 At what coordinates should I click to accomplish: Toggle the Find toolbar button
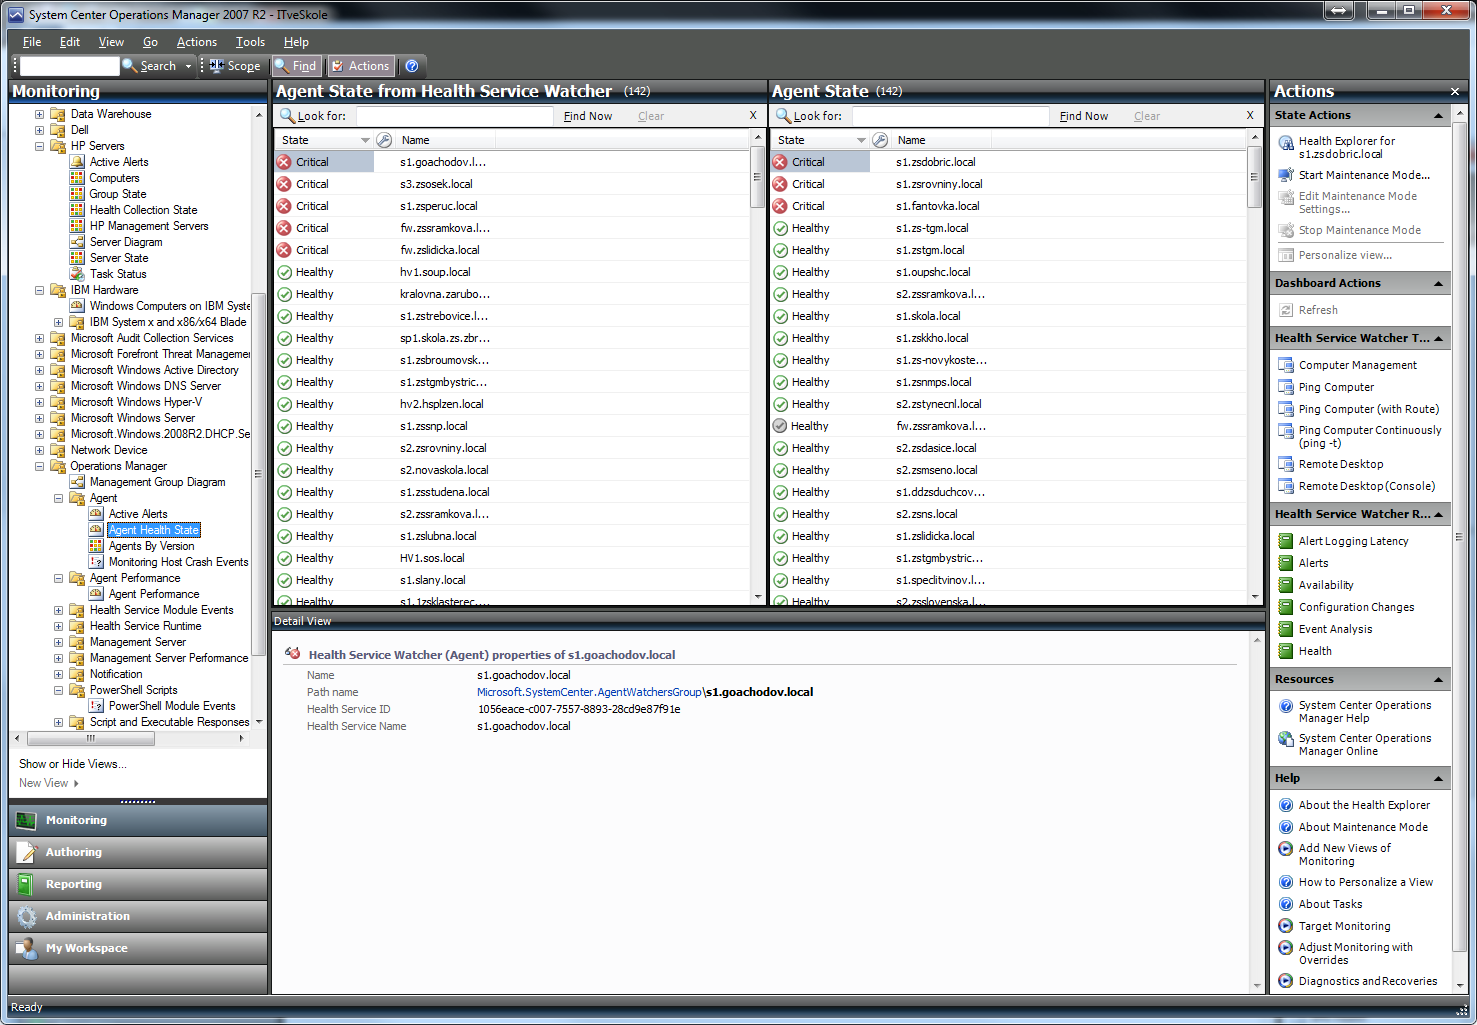click(x=296, y=66)
